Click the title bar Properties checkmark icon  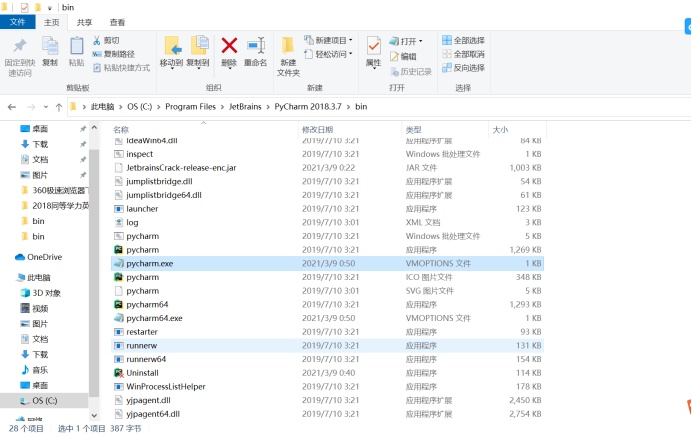[x=25, y=8]
